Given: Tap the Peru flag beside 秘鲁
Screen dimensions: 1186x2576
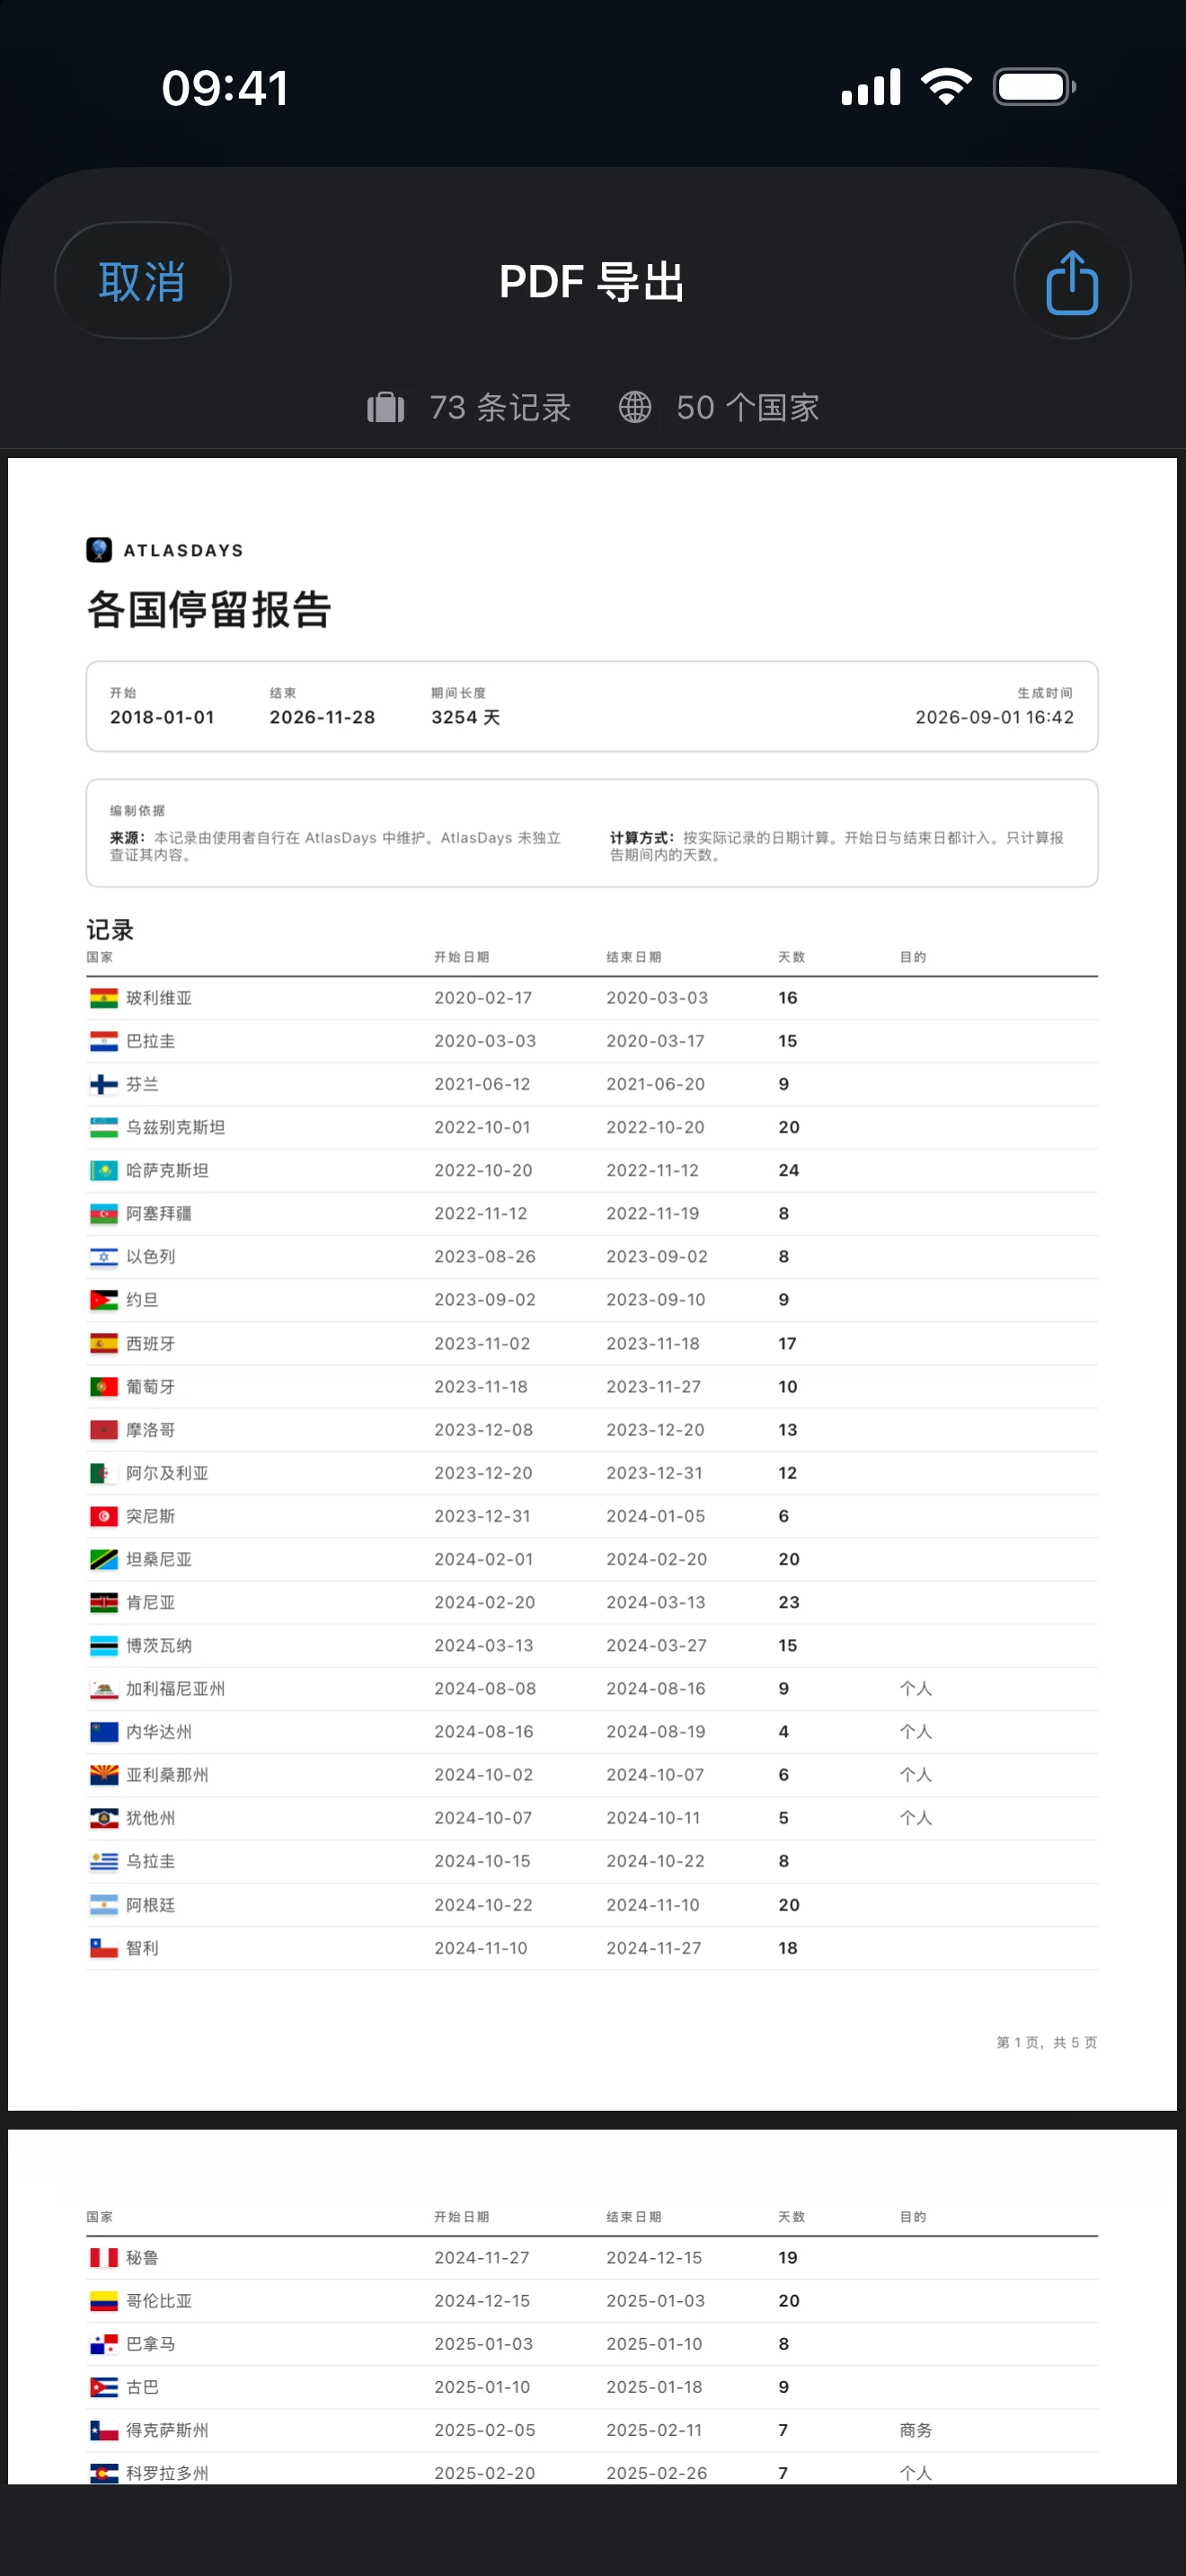Looking at the screenshot, I should pyautogui.click(x=104, y=2258).
